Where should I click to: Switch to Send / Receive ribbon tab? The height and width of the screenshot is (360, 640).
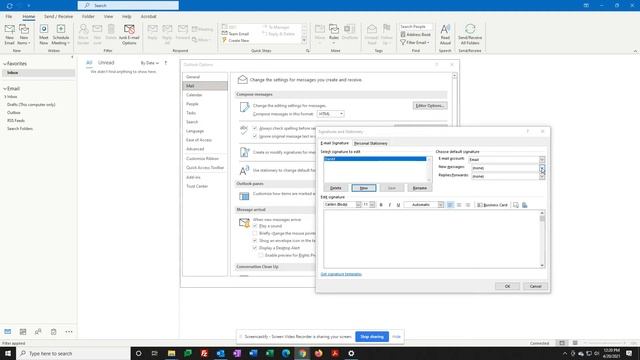coord(58,16)
